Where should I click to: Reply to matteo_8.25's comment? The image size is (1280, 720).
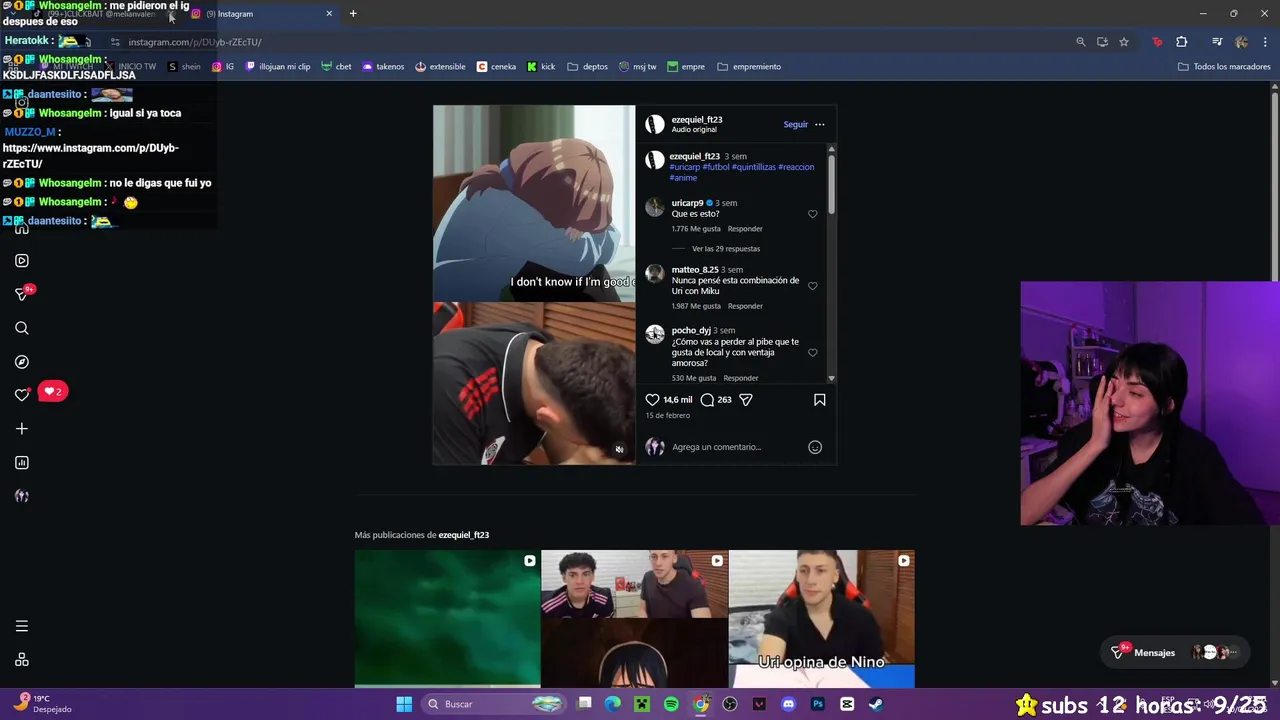[745, 306]
